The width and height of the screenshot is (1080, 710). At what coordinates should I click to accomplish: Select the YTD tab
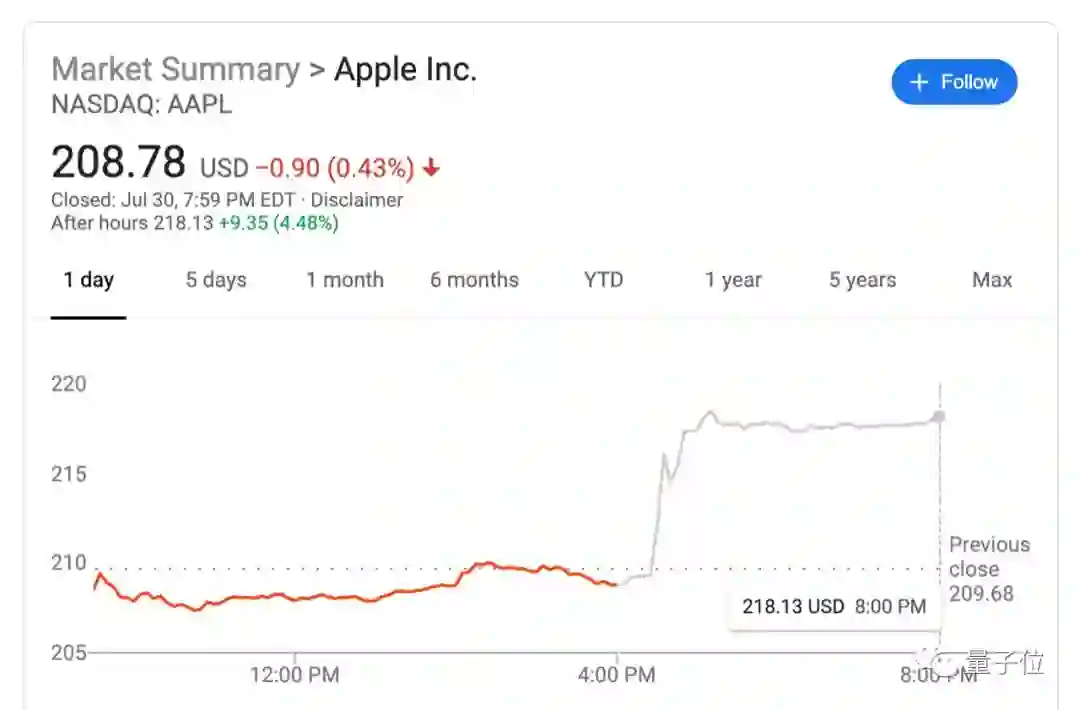pos(603,280)
